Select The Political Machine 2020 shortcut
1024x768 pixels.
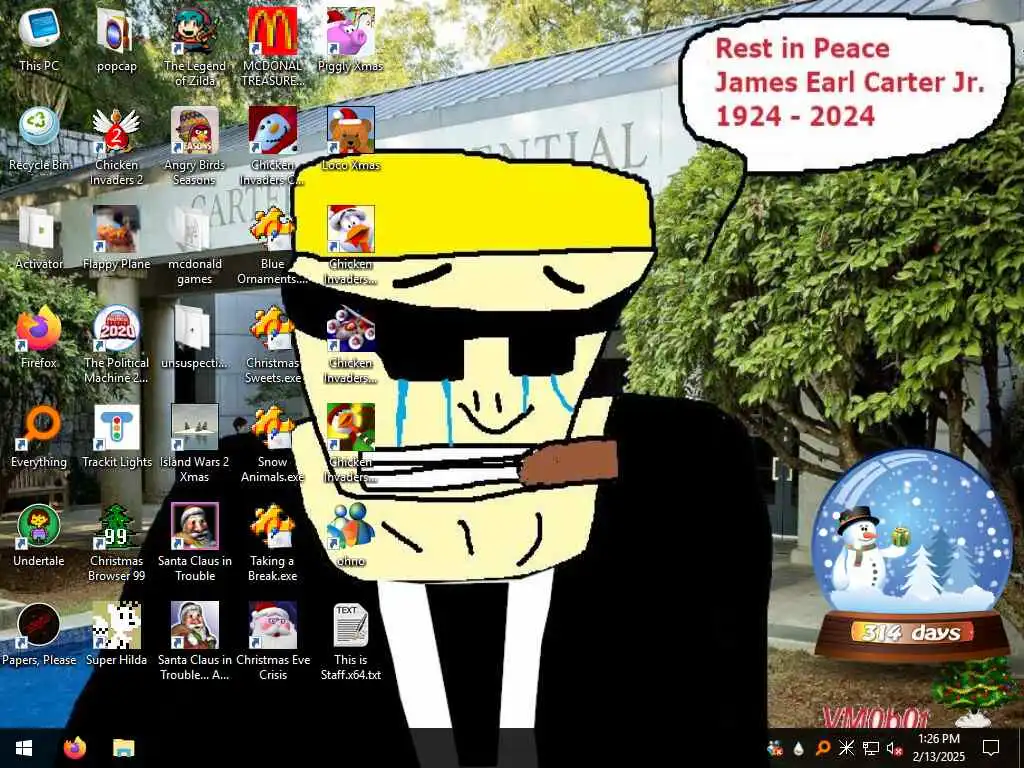click(116, 344)
